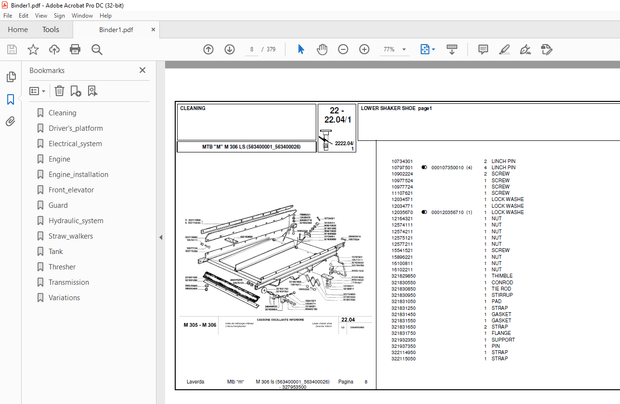Add the document to starred favorites
The height and width of the screenshot is (404, 620).
[x=33, y=49]
